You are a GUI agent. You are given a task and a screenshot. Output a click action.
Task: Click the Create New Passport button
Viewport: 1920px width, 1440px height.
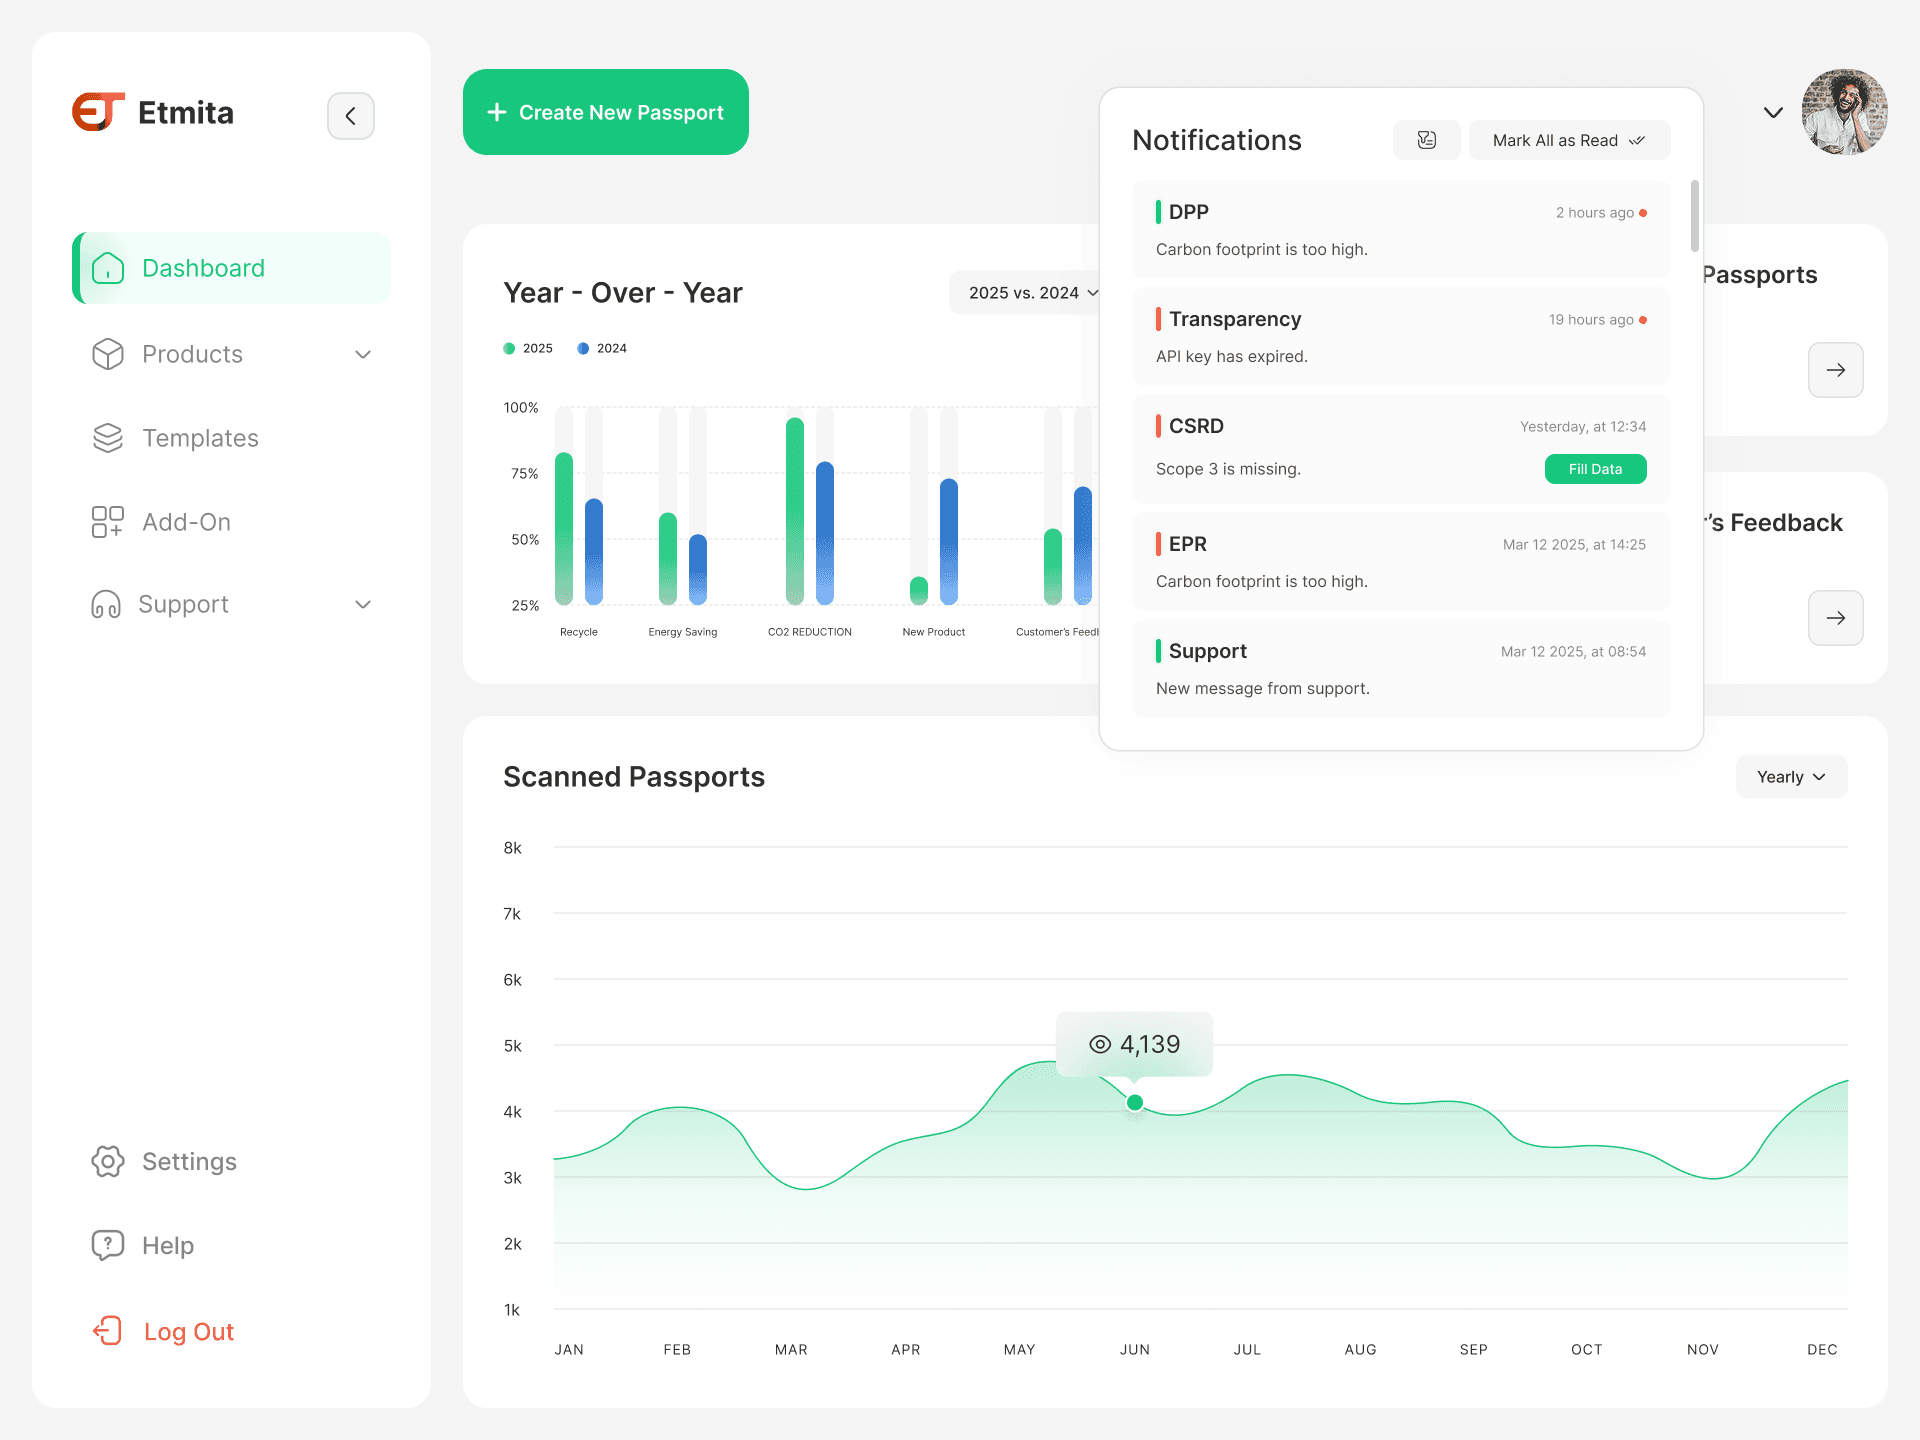click(605, 112)
